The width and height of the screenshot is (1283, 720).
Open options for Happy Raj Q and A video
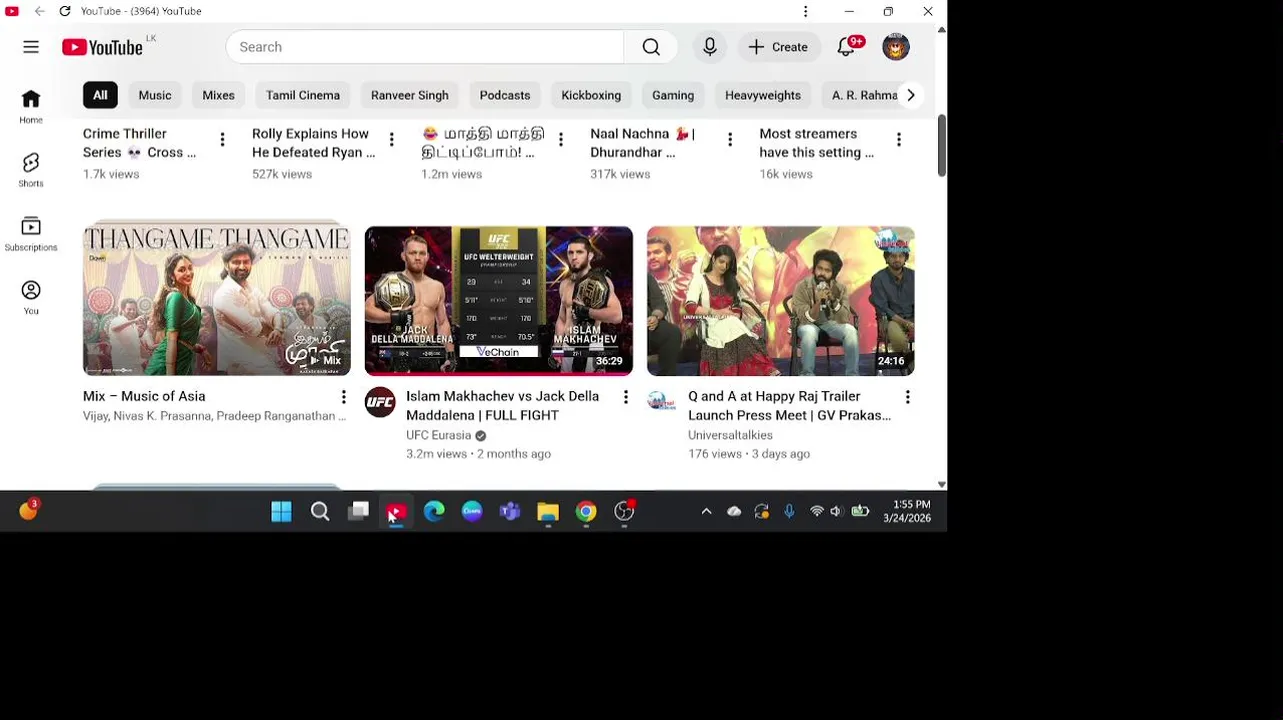coord(907,397)
